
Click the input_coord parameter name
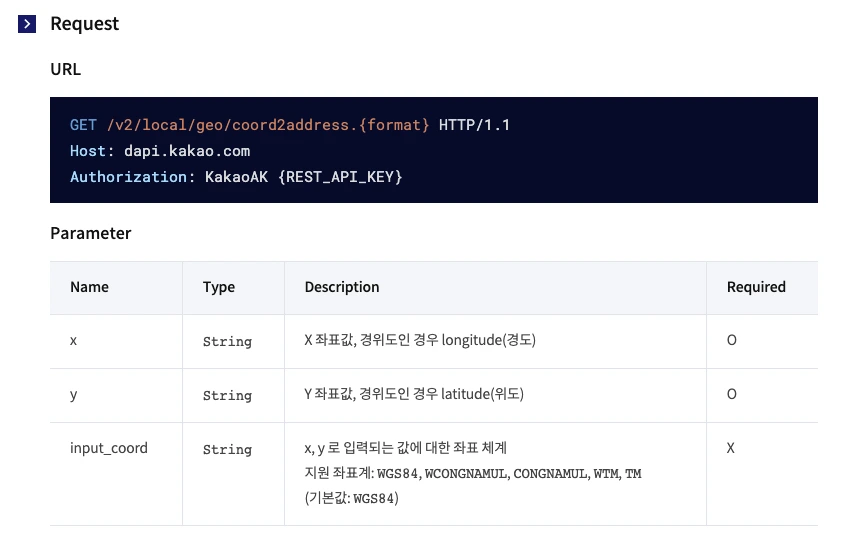(108, 448)
